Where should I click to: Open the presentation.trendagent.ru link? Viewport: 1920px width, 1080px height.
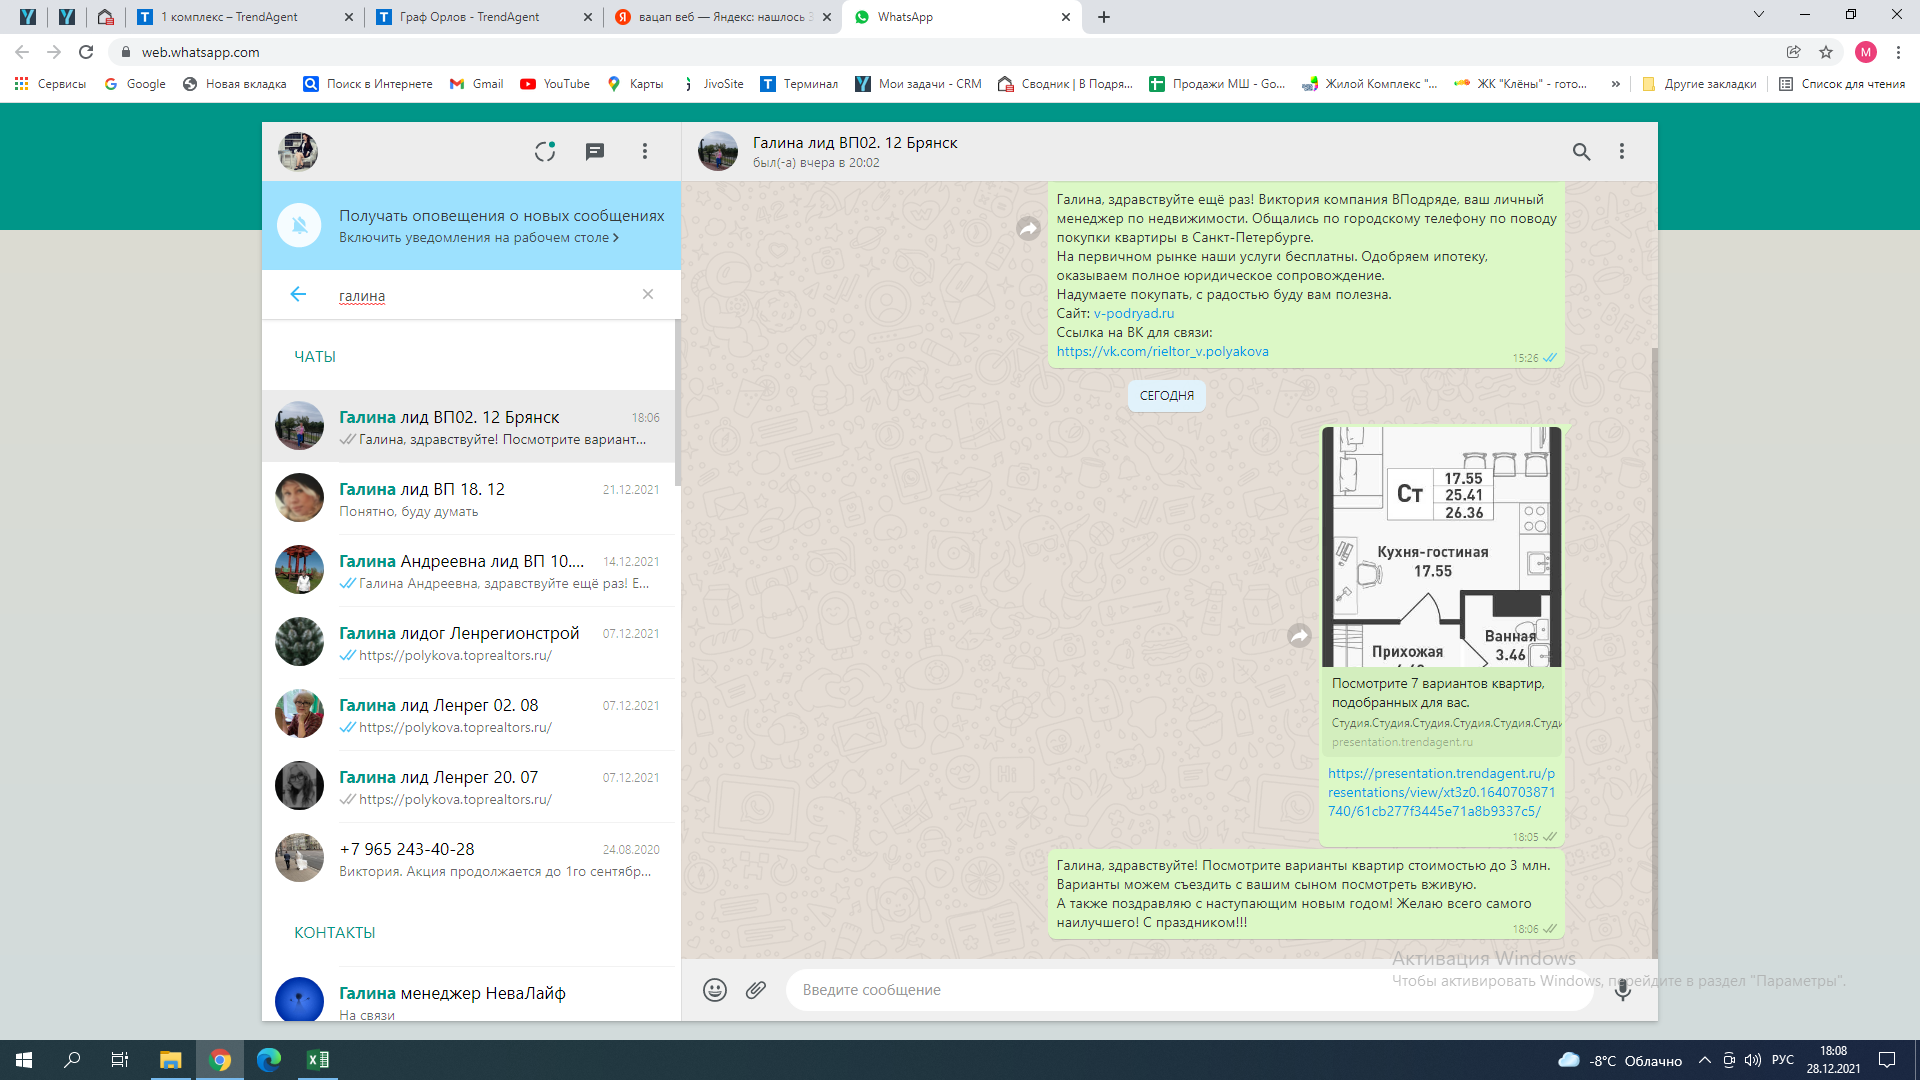[1441, 792]
